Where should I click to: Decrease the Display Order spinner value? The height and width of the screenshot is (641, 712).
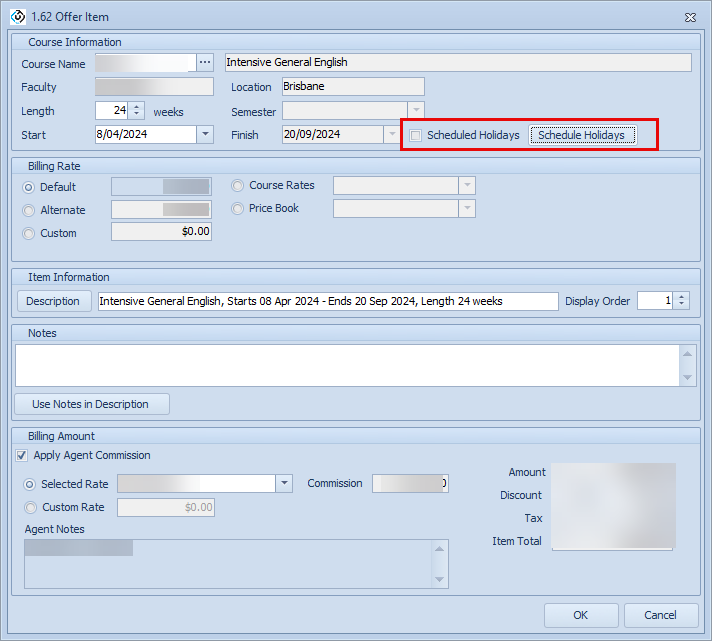point(682,305)
